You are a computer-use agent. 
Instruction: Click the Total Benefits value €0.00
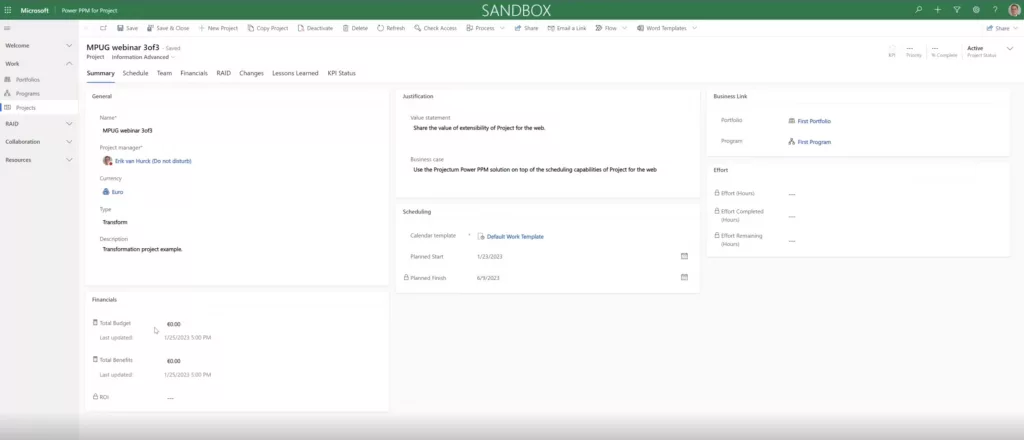coord(174,361)
